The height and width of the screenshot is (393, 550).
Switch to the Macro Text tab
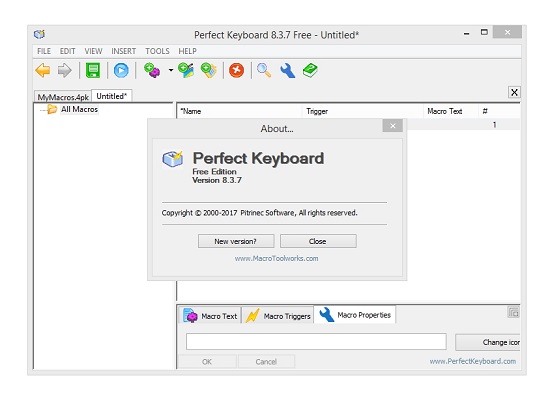(x=210, y=315)
